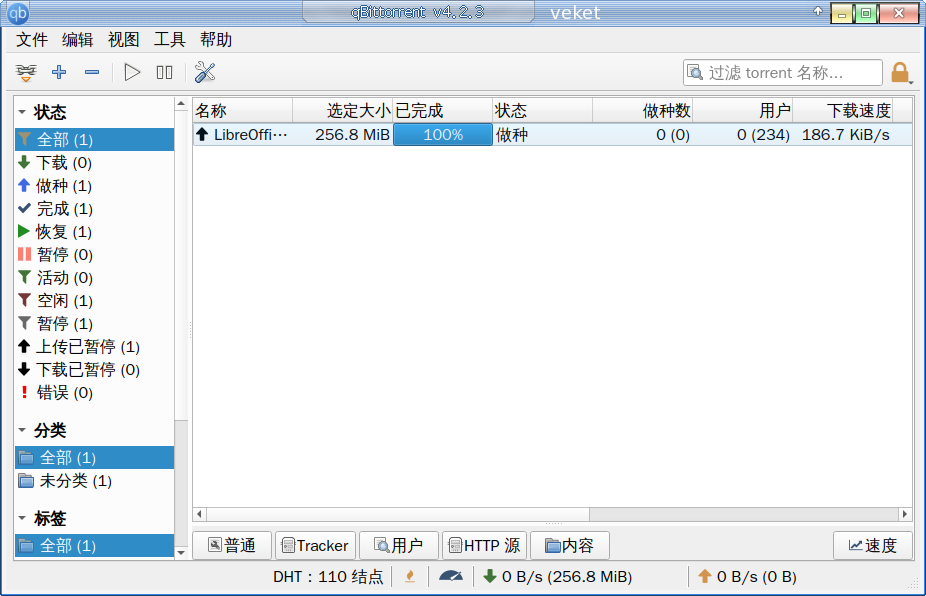Toggle alternative speed limits speedometer icon
Image resolution: width=926 pixels, height=596 pixels.
pyautogui.click(x=451, y=576)
